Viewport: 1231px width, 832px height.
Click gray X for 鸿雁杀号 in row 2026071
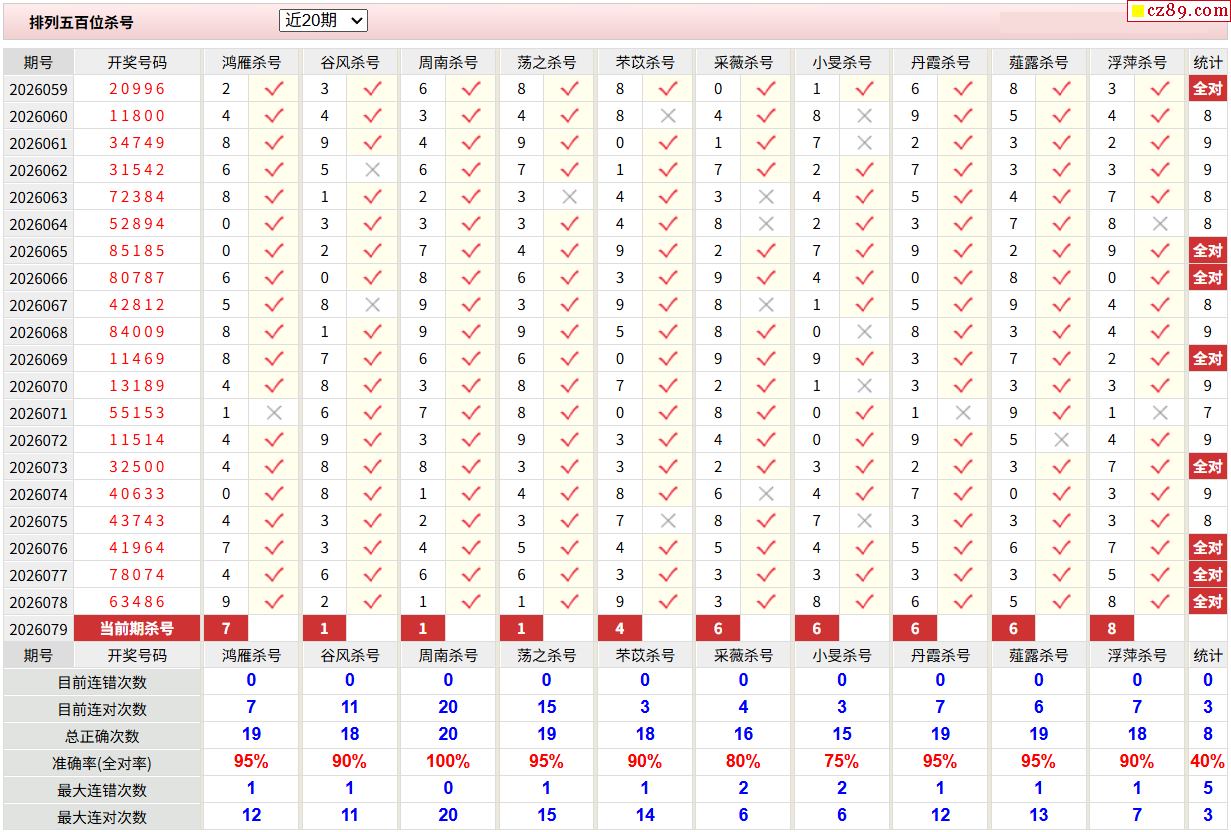coord(274,413)
